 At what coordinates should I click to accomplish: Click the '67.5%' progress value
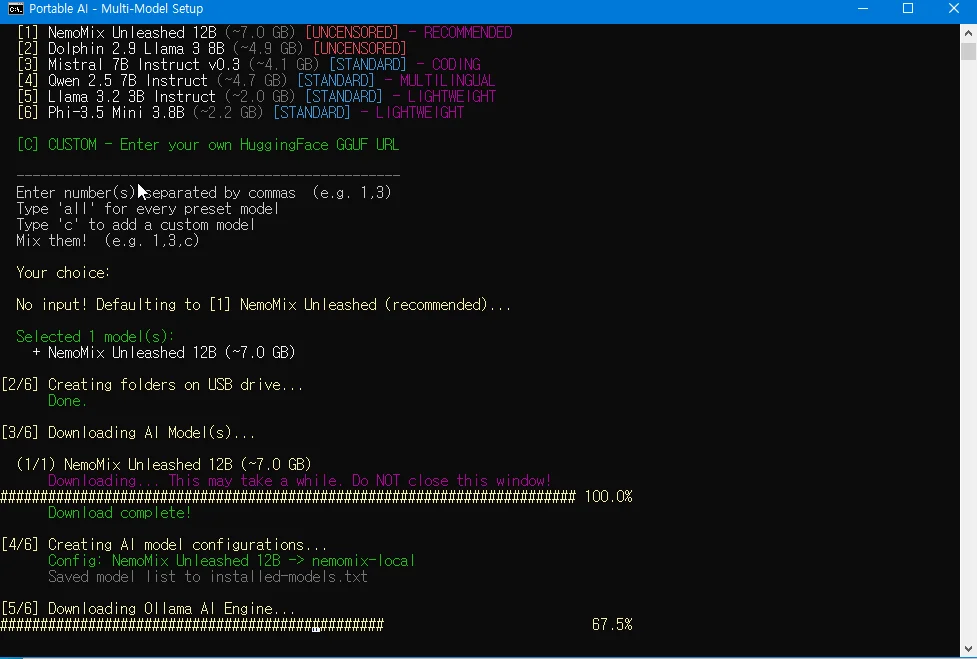click(x=612, y=625)
